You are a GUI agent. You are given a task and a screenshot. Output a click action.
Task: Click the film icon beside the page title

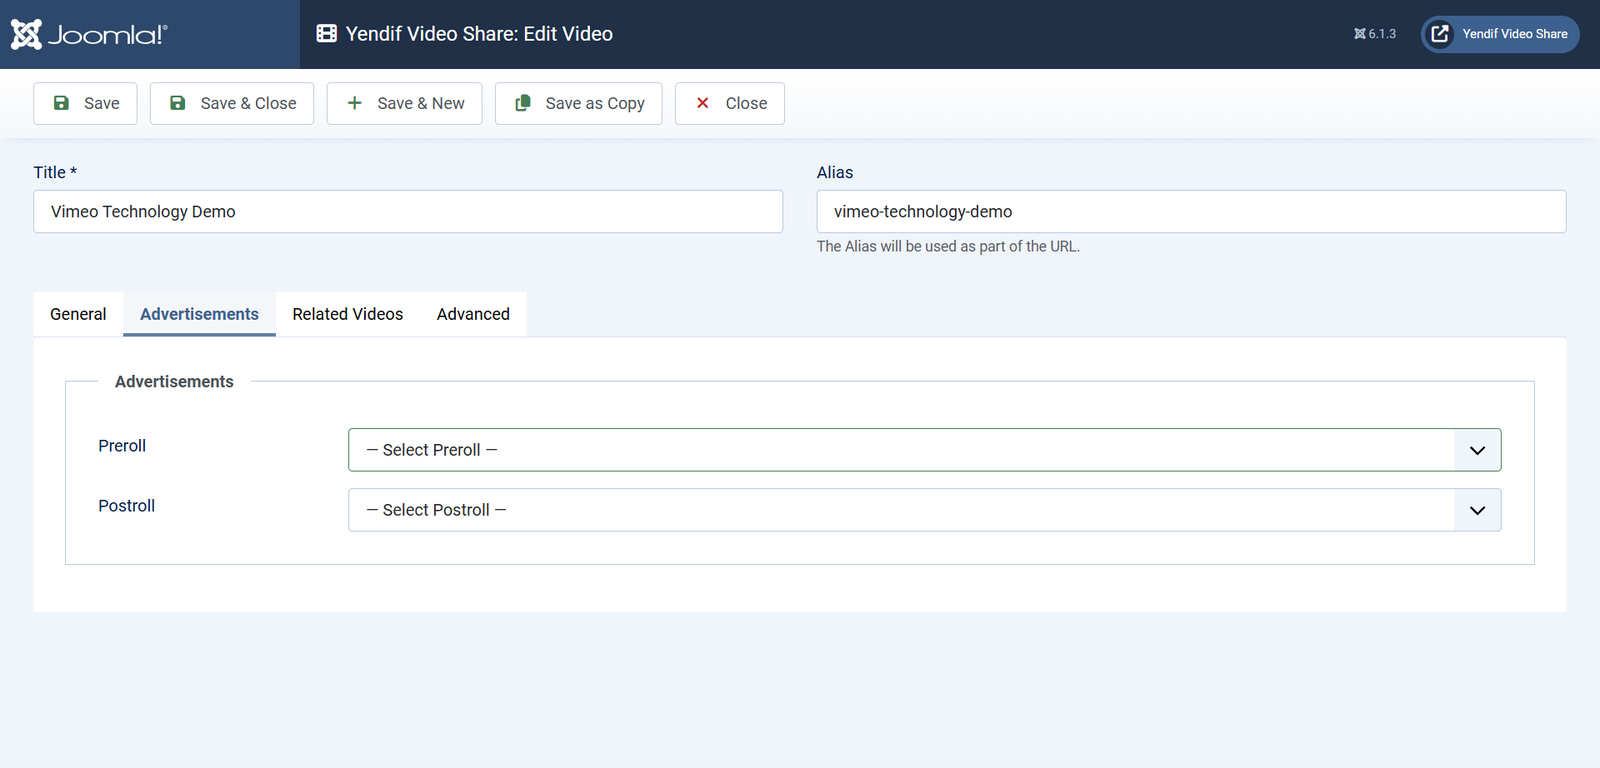click(327, 34)
